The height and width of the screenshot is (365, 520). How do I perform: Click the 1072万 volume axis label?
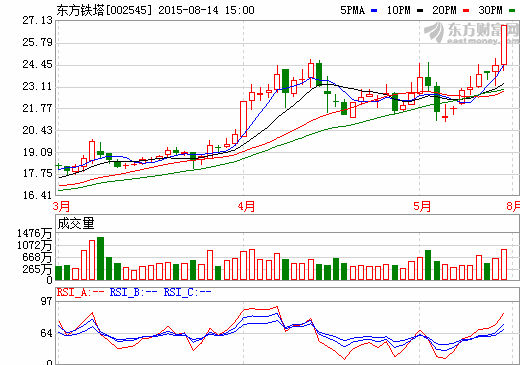pyautogui.click(x=35, y=246)
